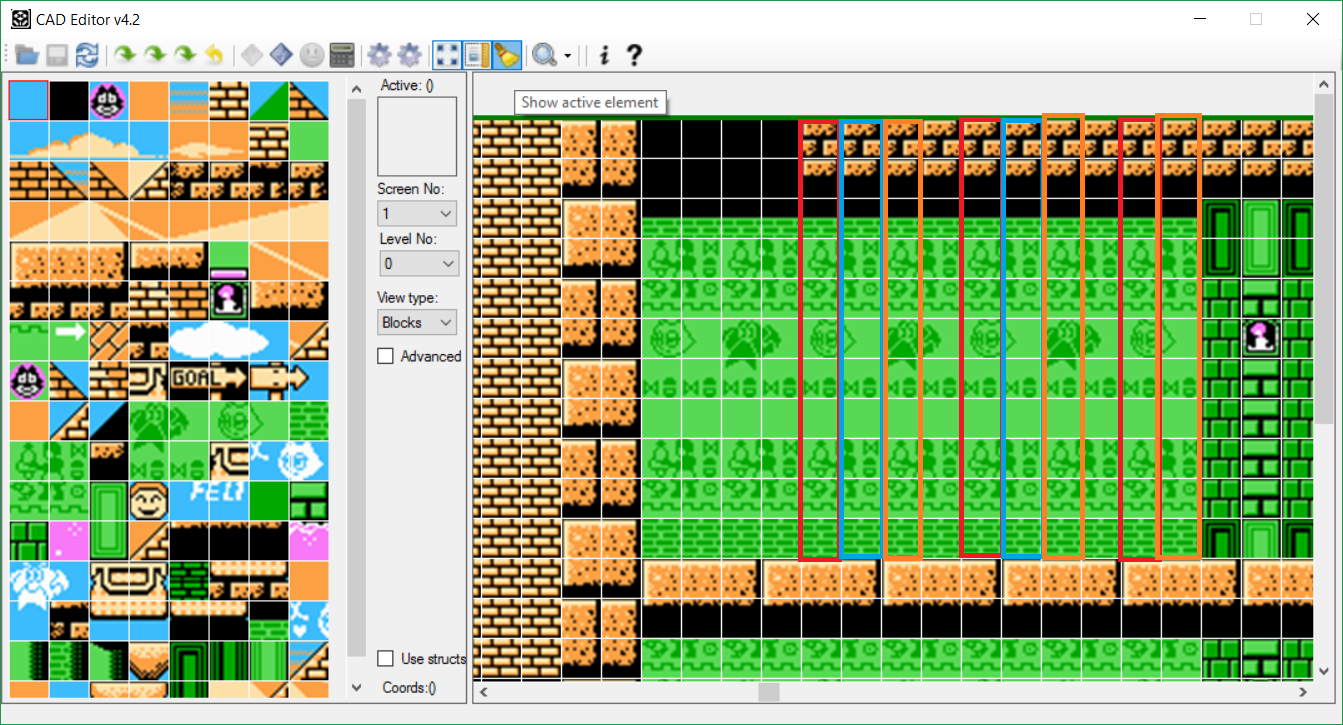
Task: Click the map vertical scrollbar down arrow
Action: [1323, 672]
